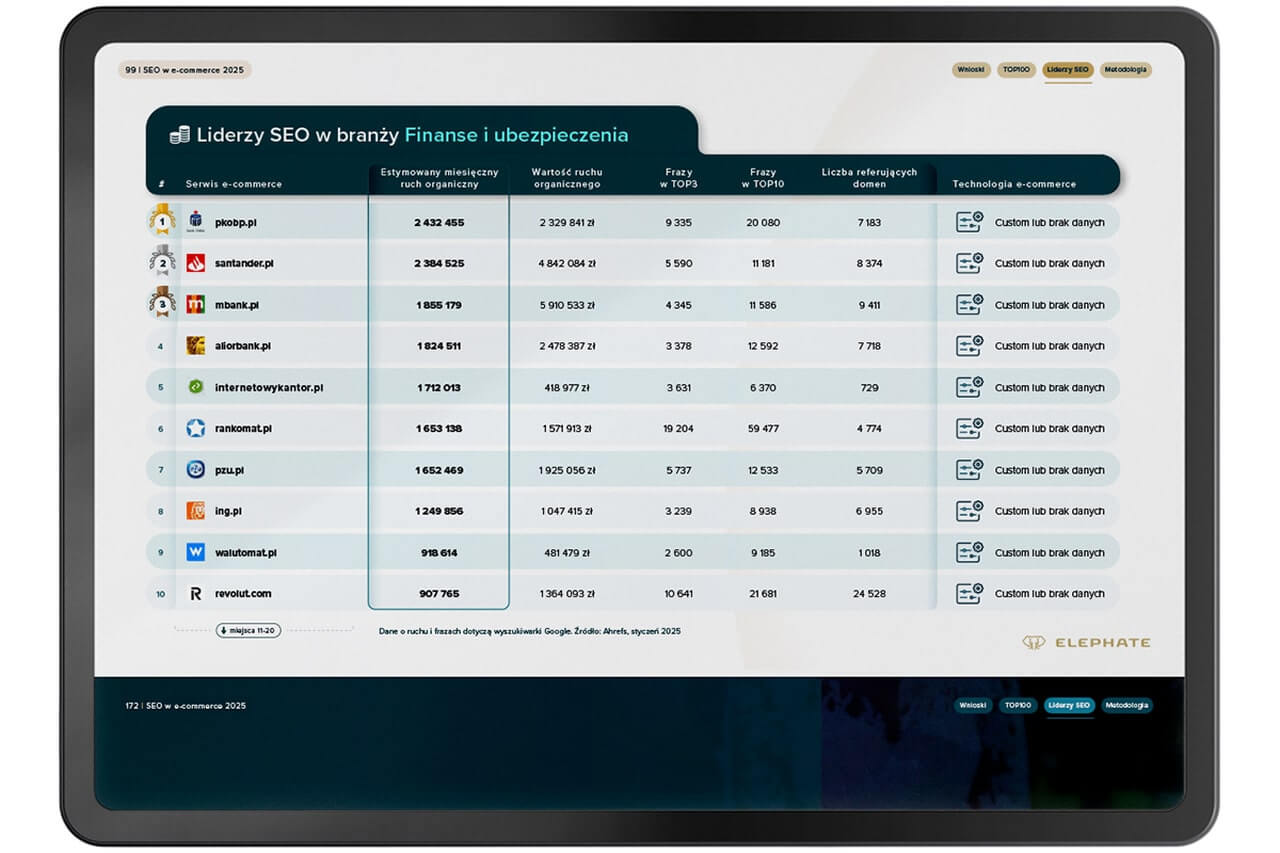Click the technology icon in santander.pl row
Viewport: 1280px width, 853px height.
969,263
